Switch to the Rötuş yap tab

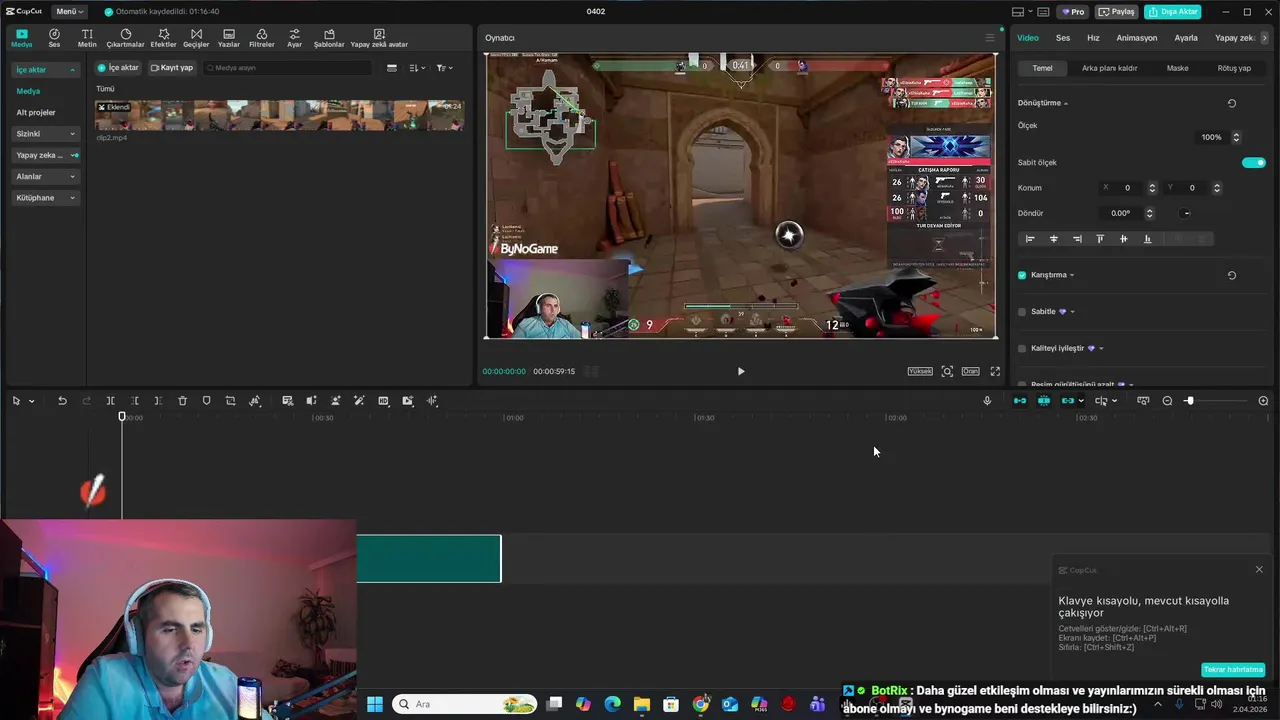pyautogui.click(x=1234, y=68)
